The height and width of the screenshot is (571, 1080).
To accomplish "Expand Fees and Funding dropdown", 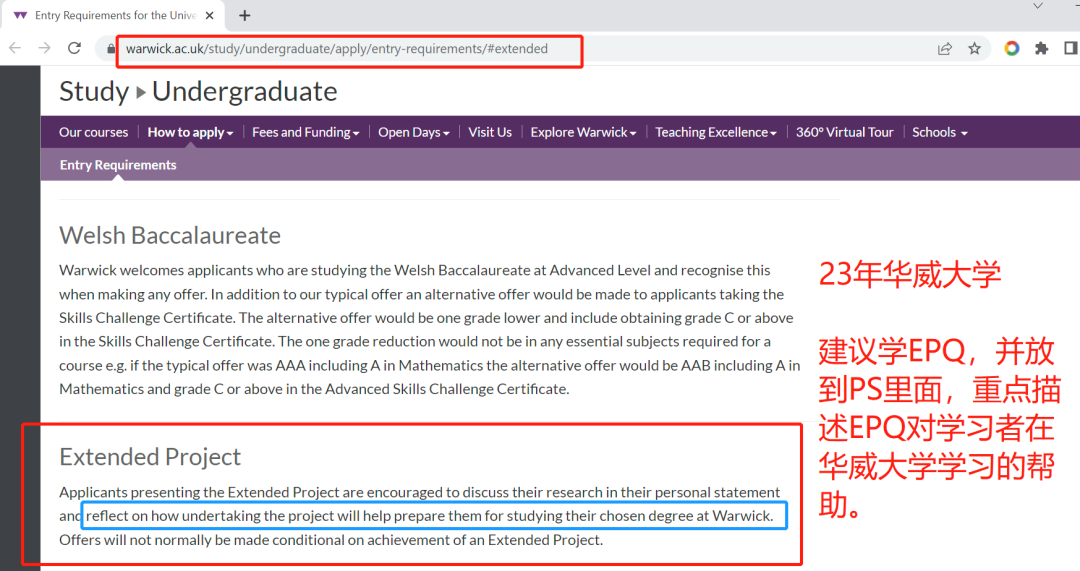I will (x=305, y=132).
